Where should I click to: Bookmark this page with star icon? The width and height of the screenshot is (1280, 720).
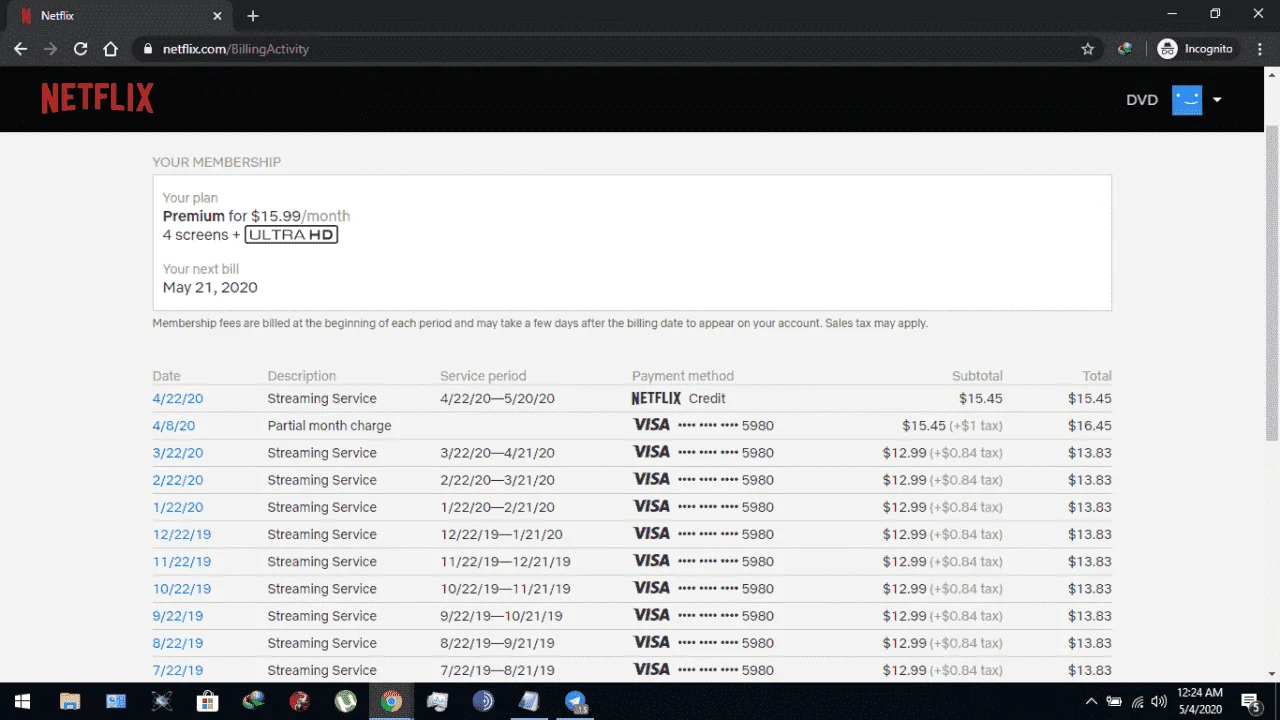pos(1088,49)
